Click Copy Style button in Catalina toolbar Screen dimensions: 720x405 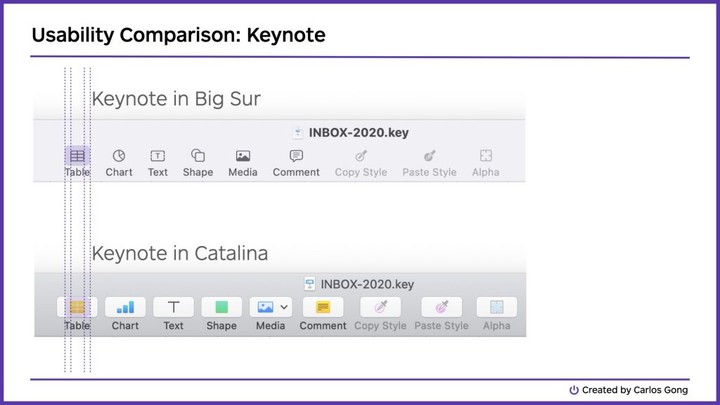[380, 307]
